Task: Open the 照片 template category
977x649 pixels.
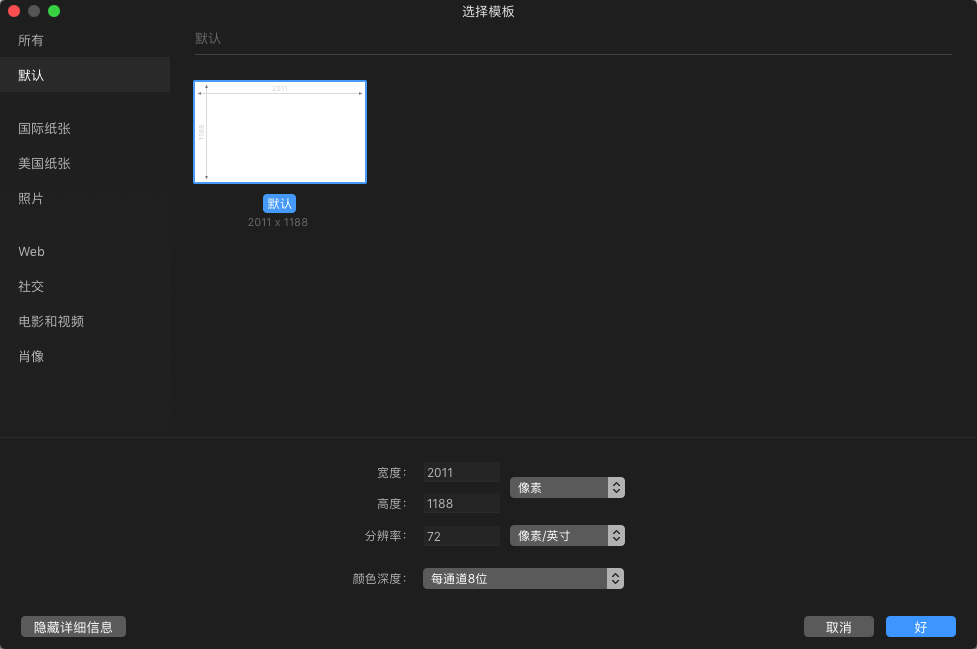Action: (85, 199)
